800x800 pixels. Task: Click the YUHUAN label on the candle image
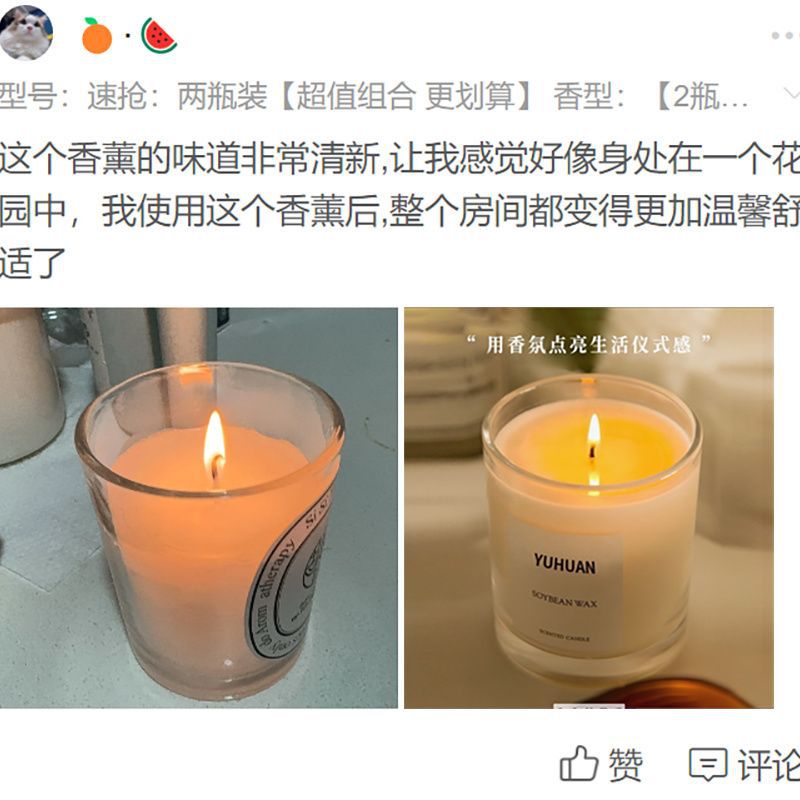click(565, 564)
